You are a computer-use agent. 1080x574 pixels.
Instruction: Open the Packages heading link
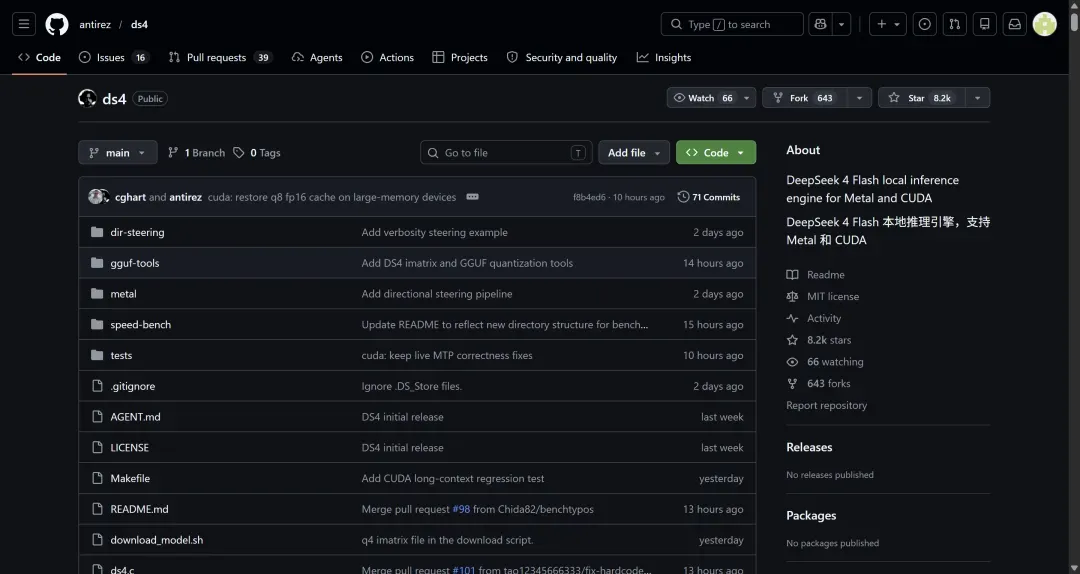click(811, 515)
